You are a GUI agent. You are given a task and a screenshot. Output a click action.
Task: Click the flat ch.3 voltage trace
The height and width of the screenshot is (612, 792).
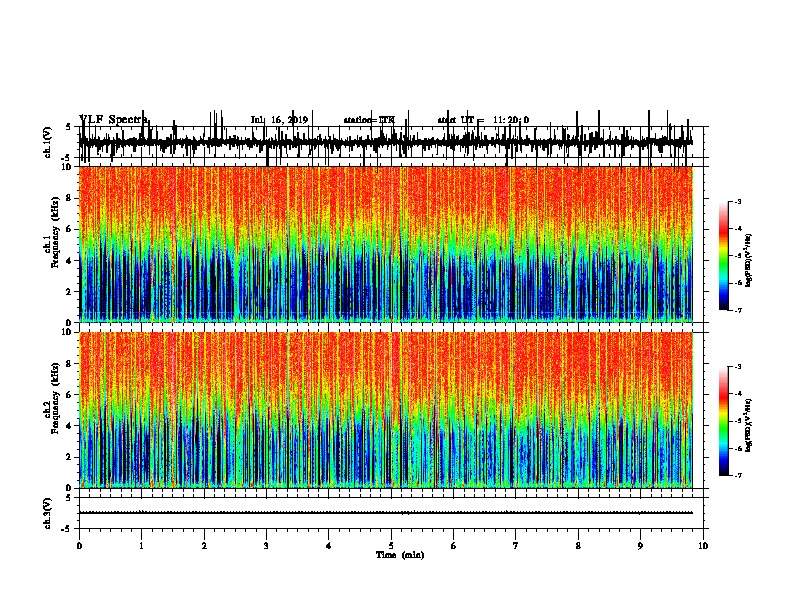pyautogui.click(x=386, y=513)
